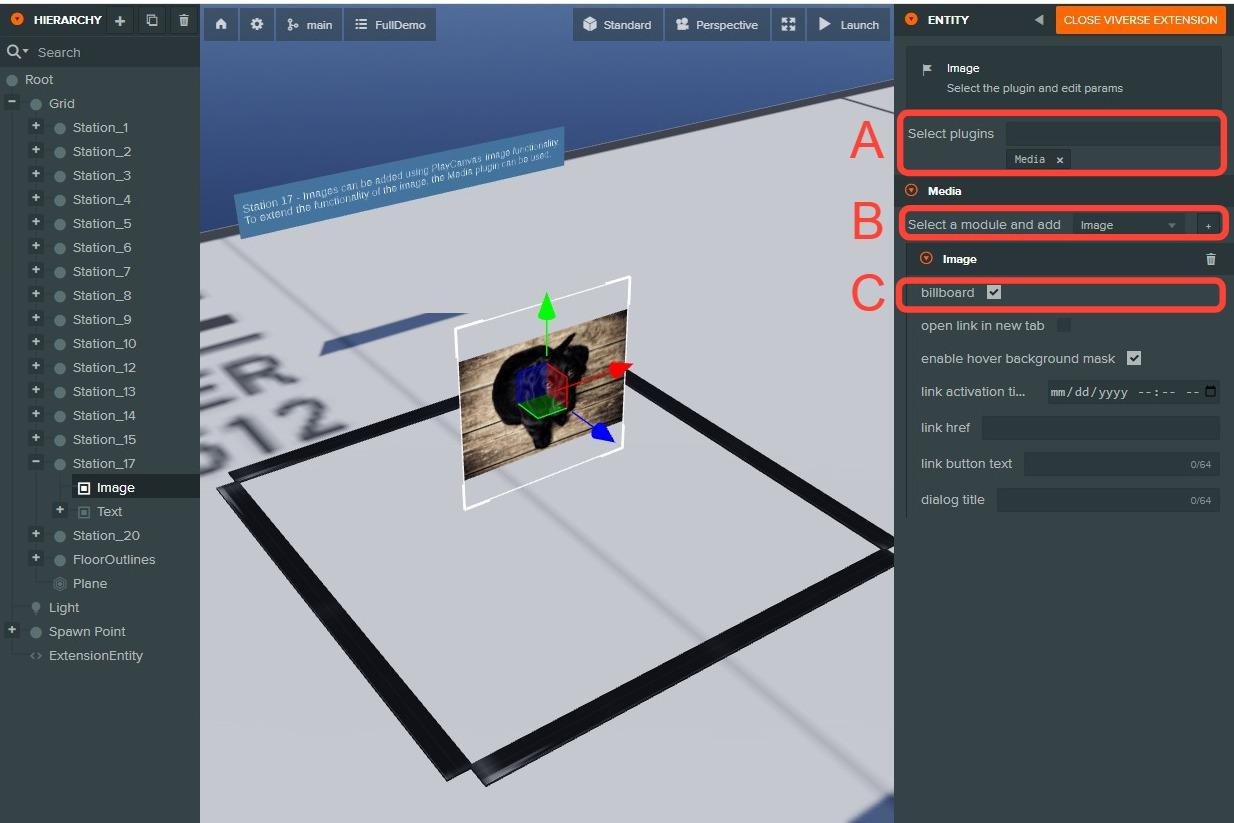Image resolution: width=1234 pixels, height=823 pixels.
Task: Open the Image module dropdown
Action: 1128,225
